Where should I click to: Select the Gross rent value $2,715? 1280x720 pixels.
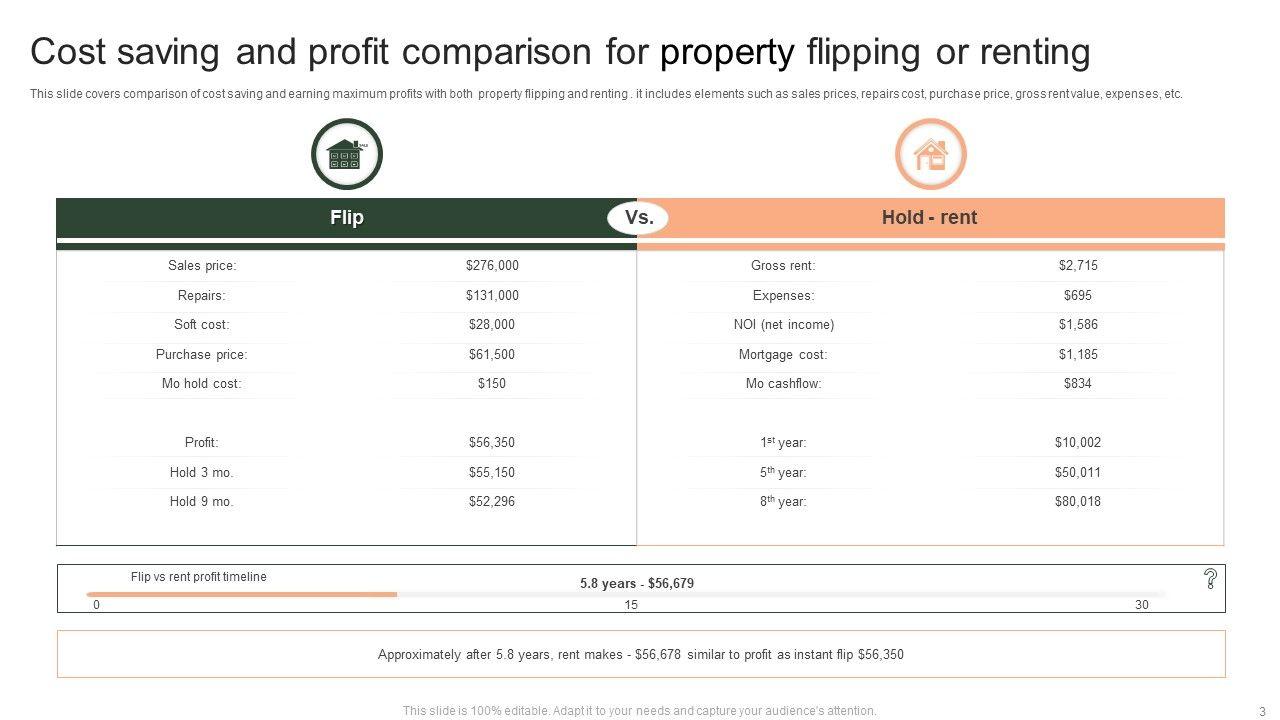coord(1078,266)
